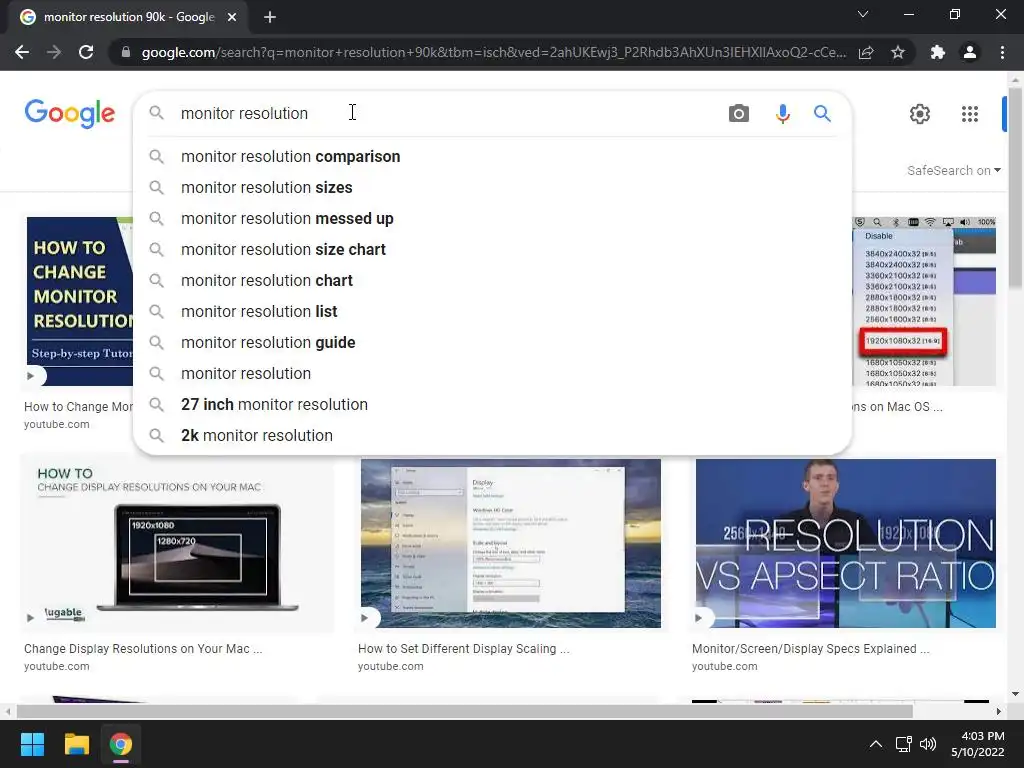This screenshot has height=768, width=1024.
Task: Bookmark this tab with star icon
Action: pyautogui.click(x=898, y=52)
